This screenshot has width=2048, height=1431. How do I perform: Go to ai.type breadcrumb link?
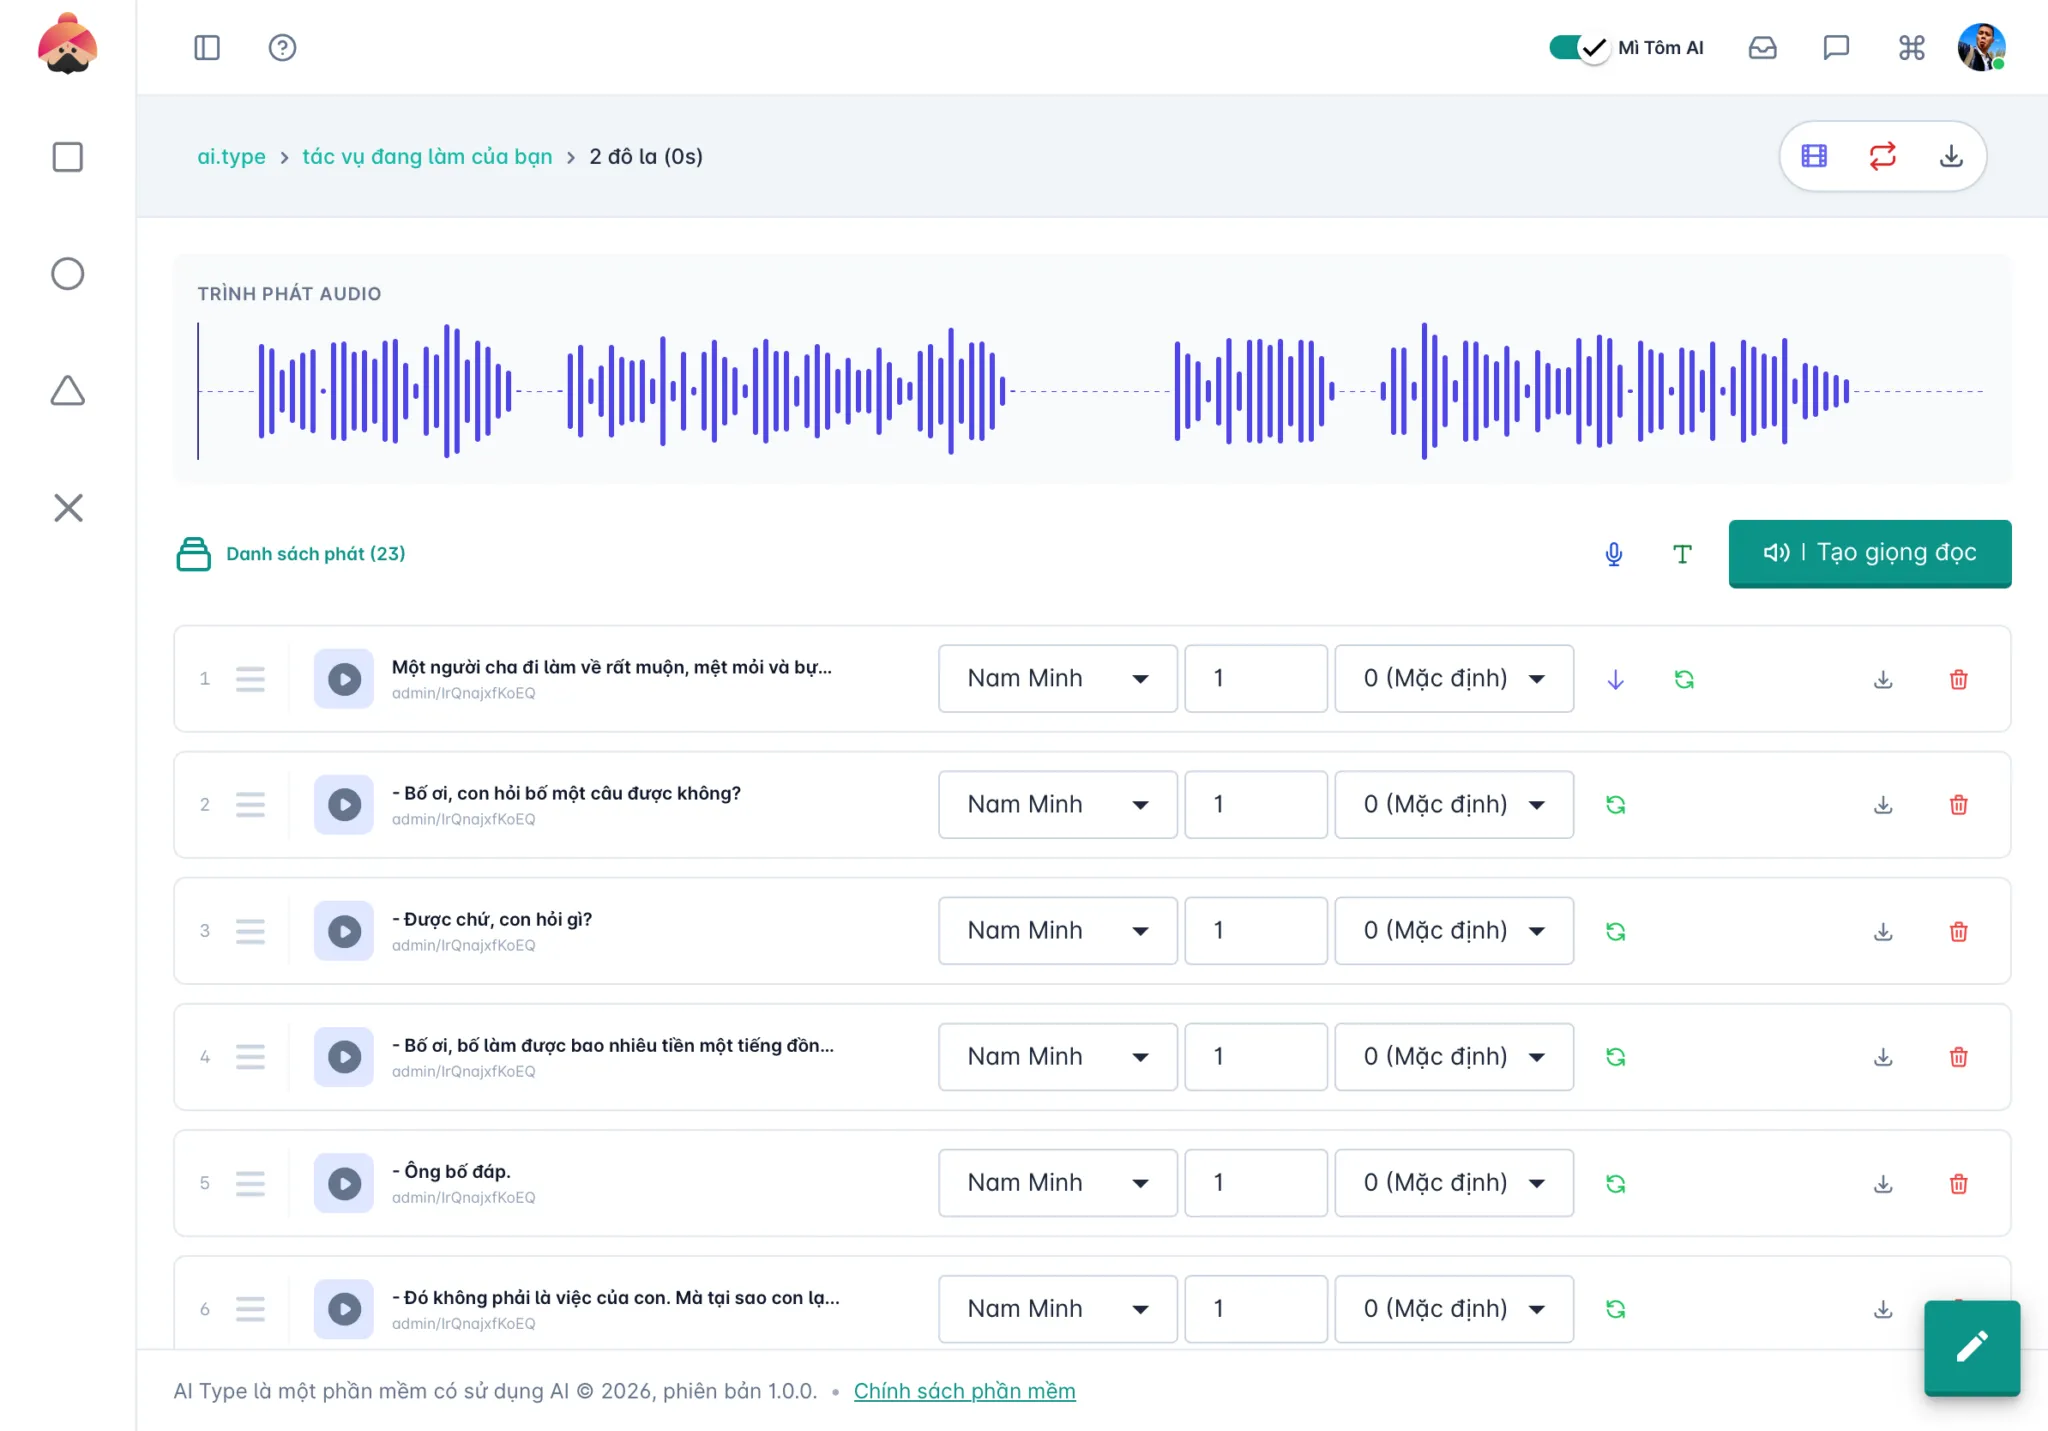coord(231,157)
